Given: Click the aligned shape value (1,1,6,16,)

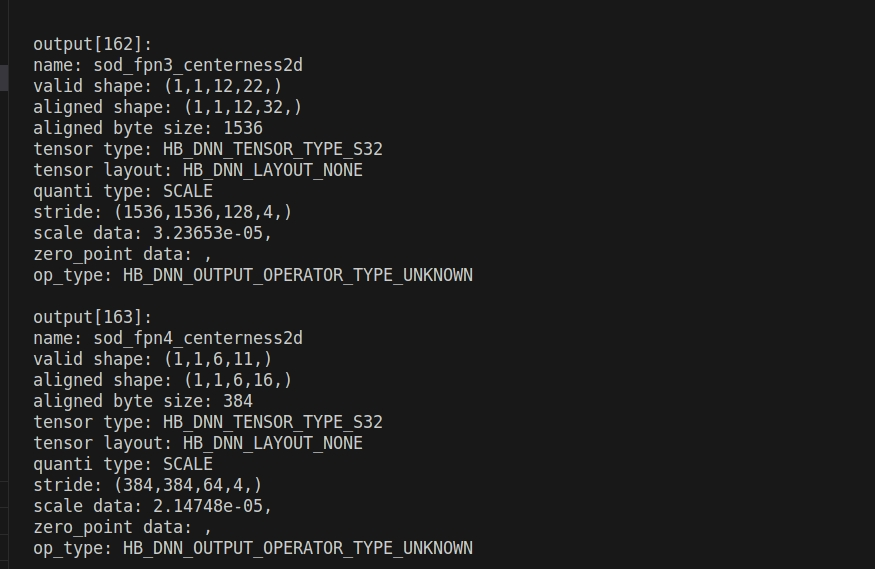Looking at the screenshot, I should click(x=237, y=380).
